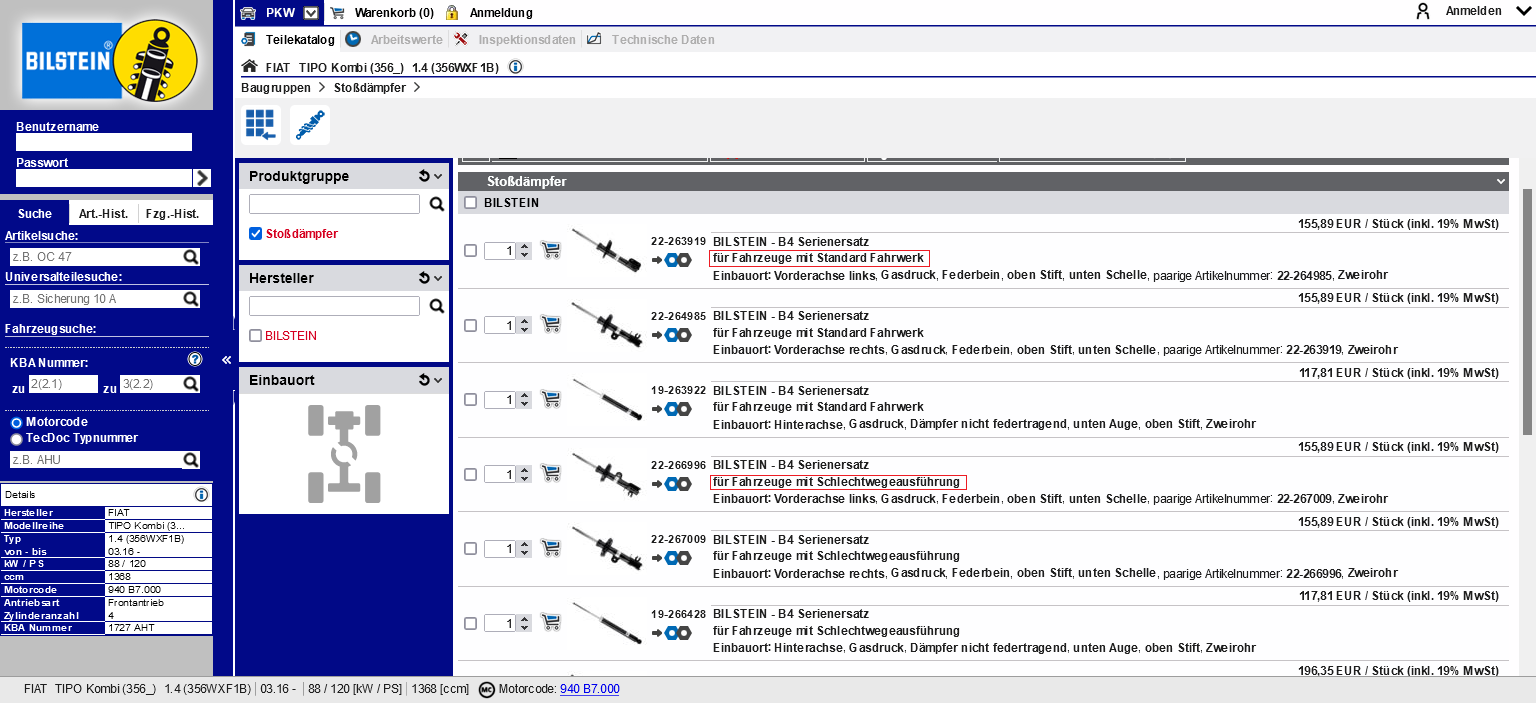Open the Warenkorb shopping cart
Viewport: 1536px width, 703px height.
tap(383, 13)
